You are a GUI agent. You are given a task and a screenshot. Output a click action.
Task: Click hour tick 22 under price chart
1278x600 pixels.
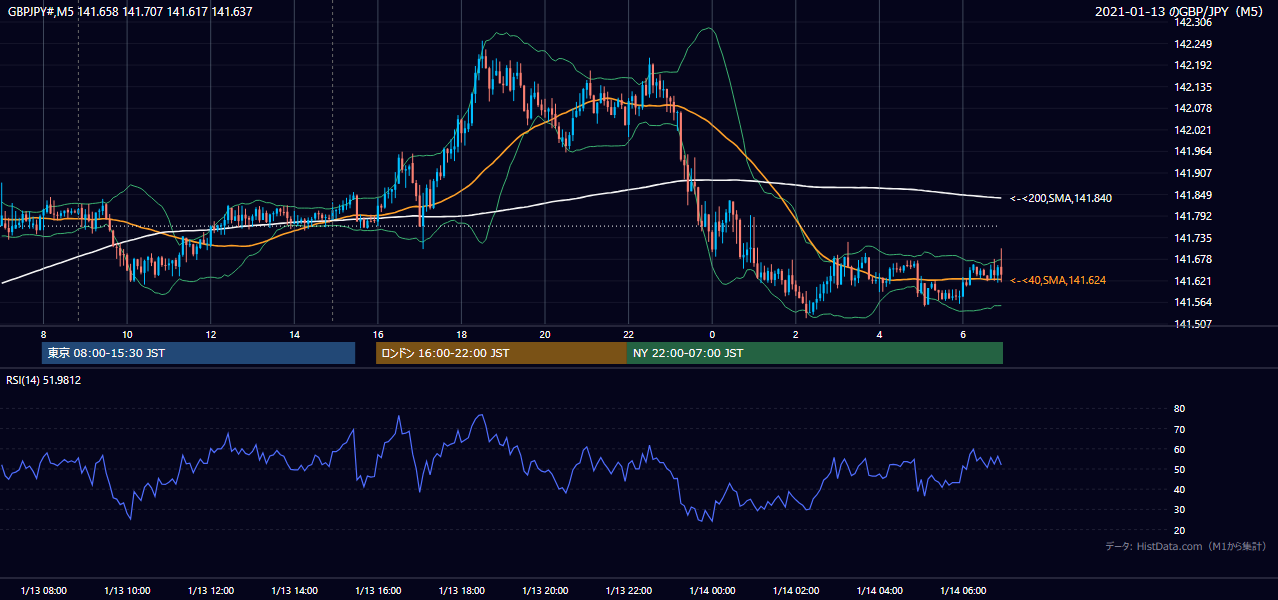tap(628, 334)
